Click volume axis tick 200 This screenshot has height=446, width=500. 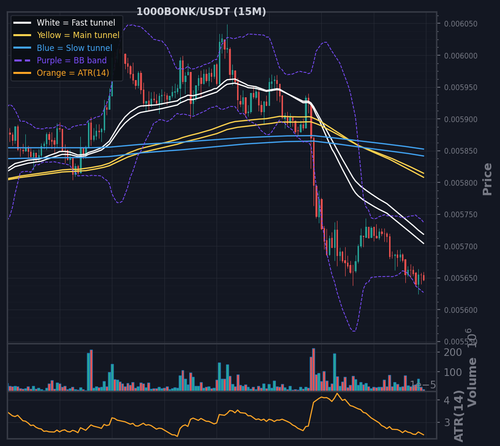tap(453, 352)
